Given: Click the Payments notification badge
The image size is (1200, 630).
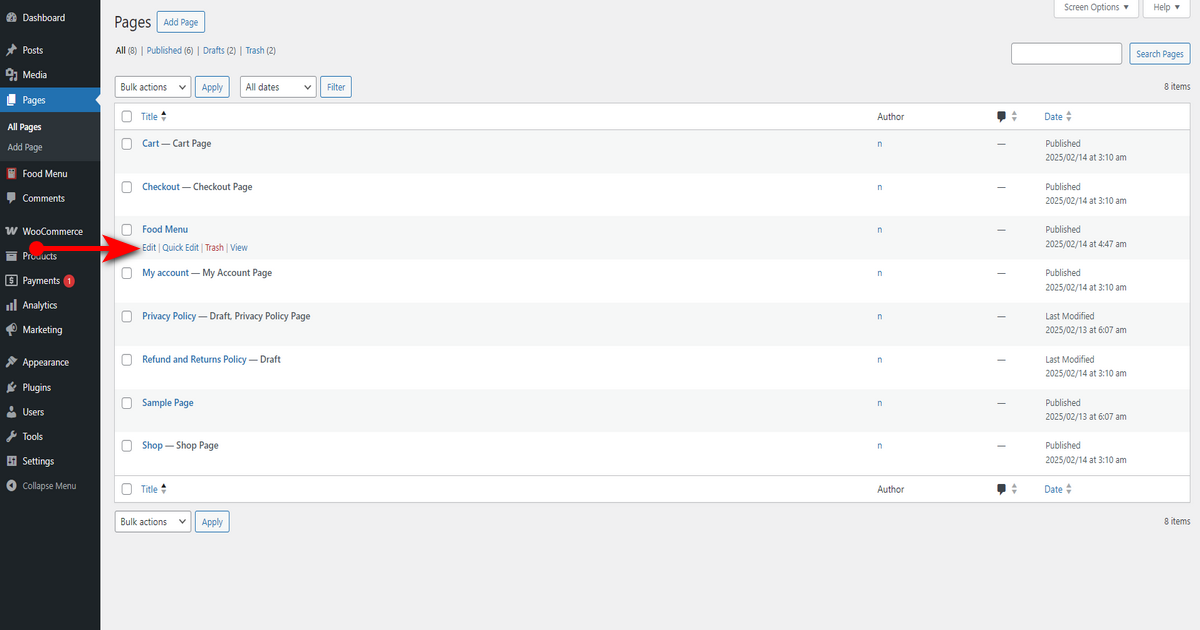Looking at the screenshot, I should 69,281.
